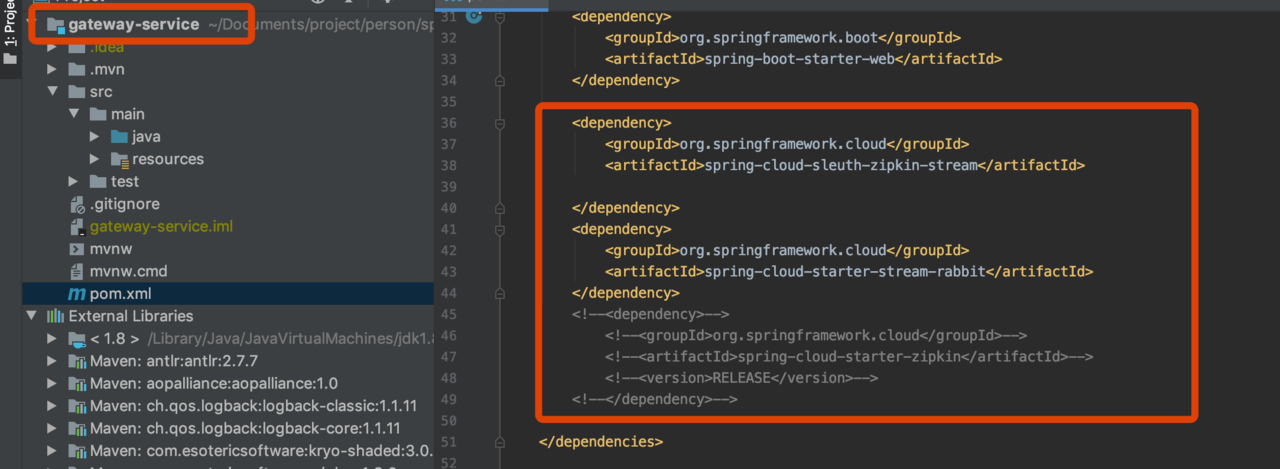Click the resources folder icon

[x=119, y=159]
